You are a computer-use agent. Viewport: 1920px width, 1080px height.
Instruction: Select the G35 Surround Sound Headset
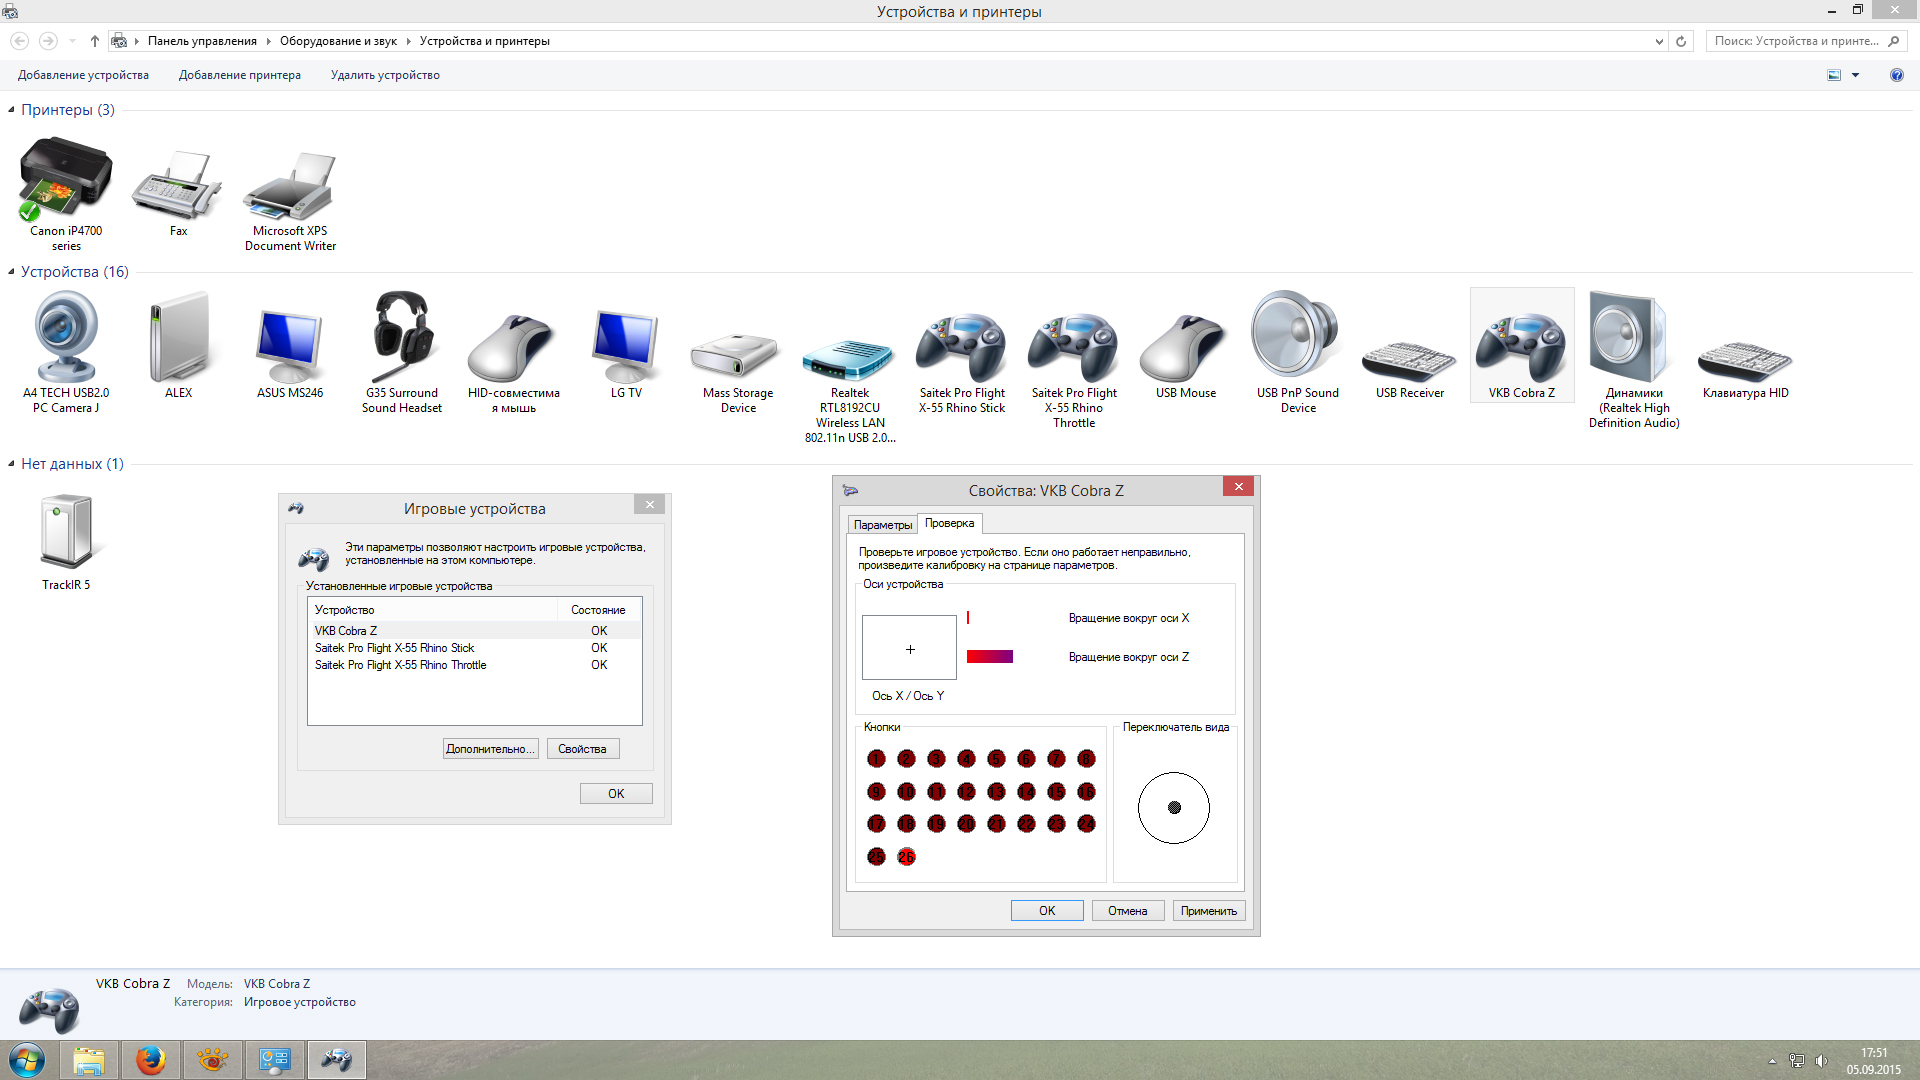tap(402, 337)
